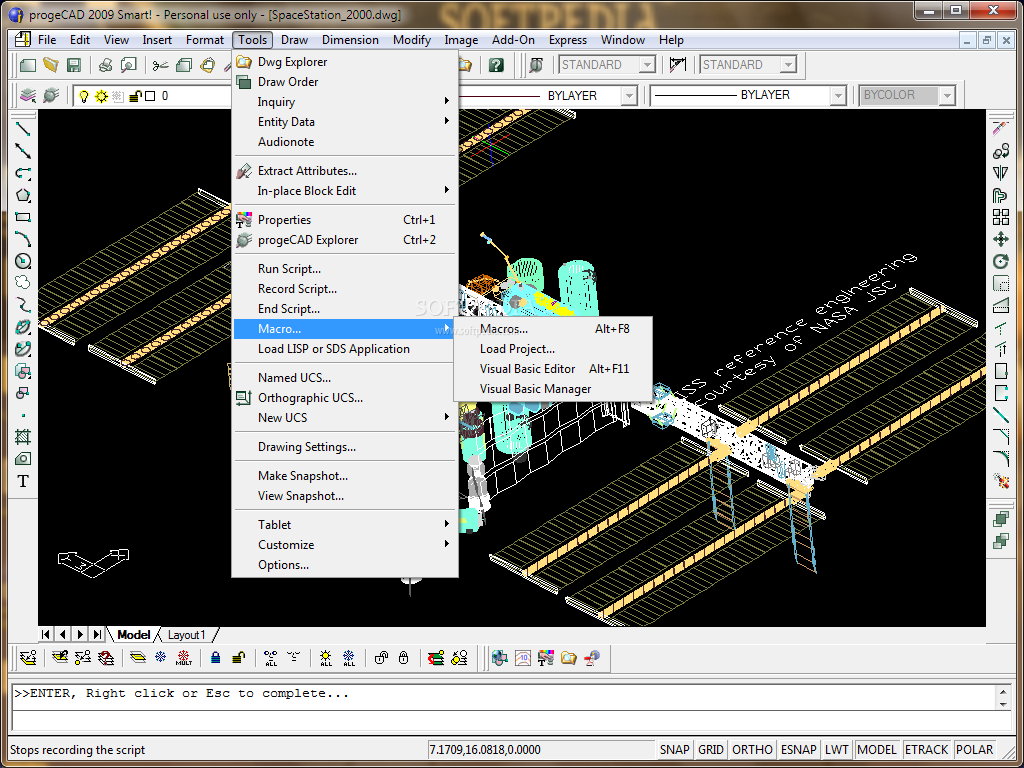Toggle GRID display in status bar
The width and height of the screenshot is (1024, 768).
(x=711, y=750)
